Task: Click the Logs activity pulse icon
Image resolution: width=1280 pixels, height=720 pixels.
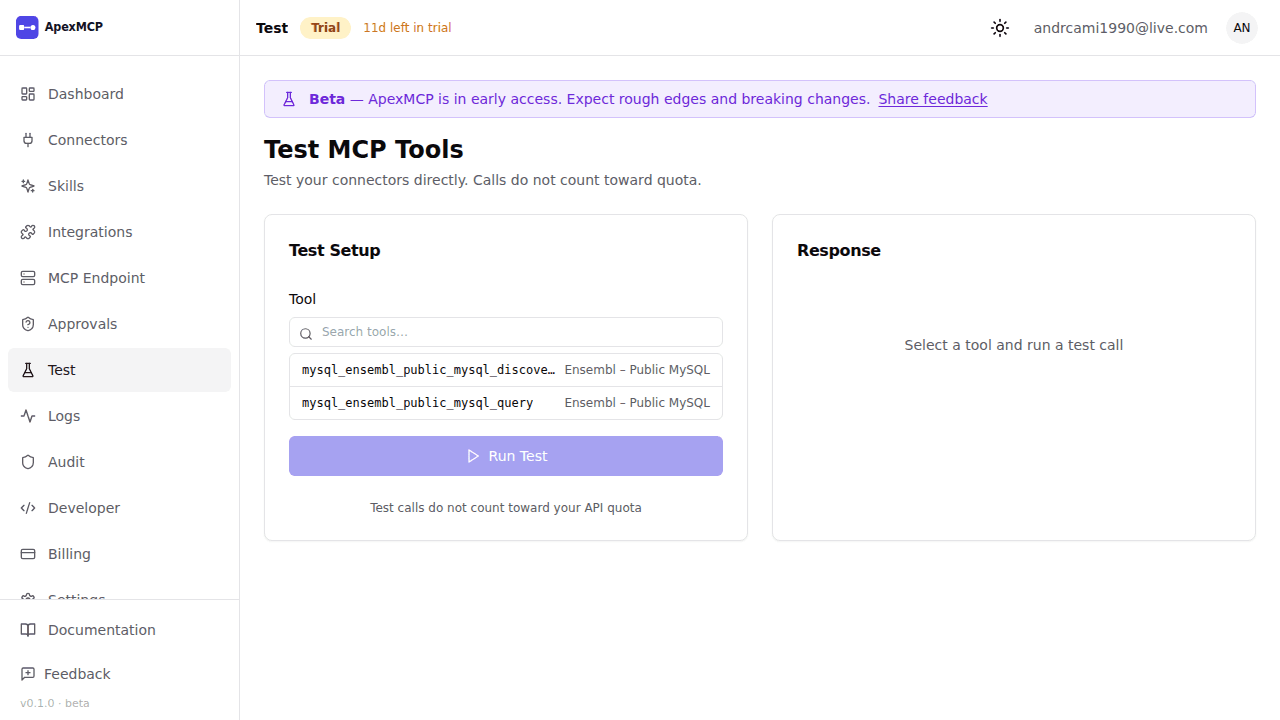Action: [28, 416]
